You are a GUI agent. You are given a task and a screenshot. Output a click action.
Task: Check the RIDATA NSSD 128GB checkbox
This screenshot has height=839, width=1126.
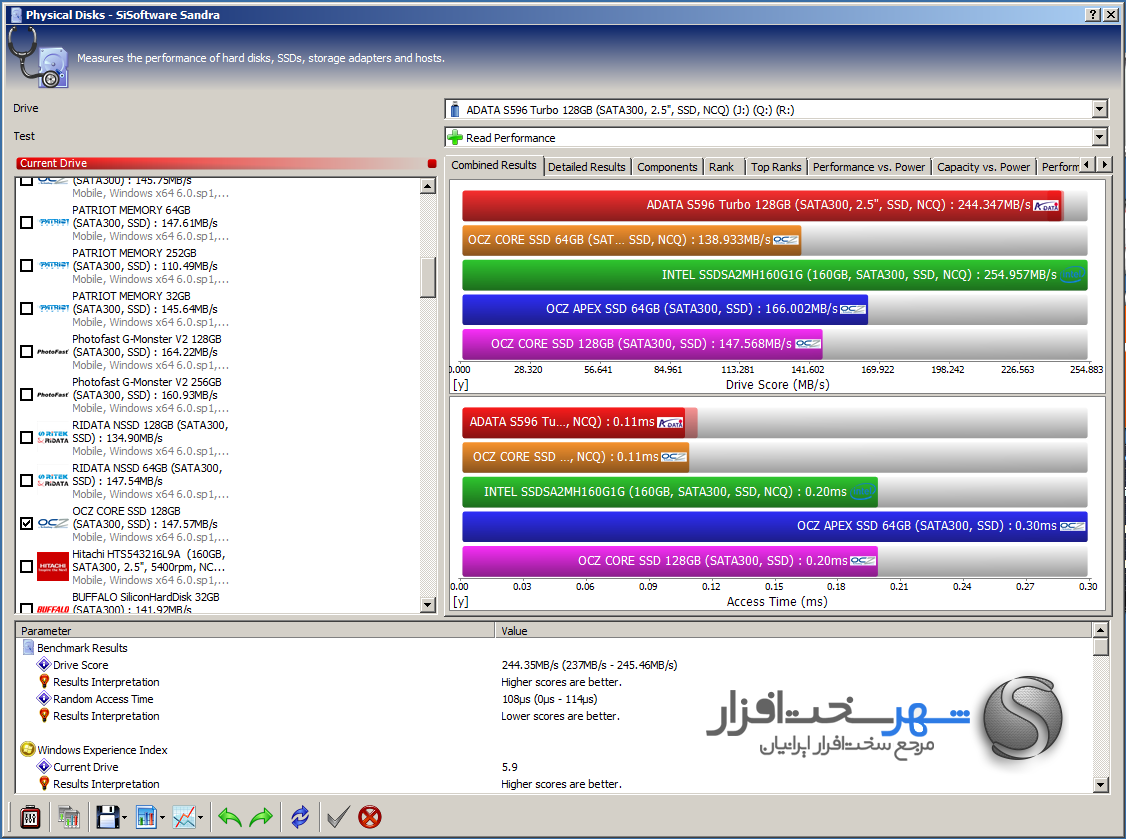coord(27,437)
